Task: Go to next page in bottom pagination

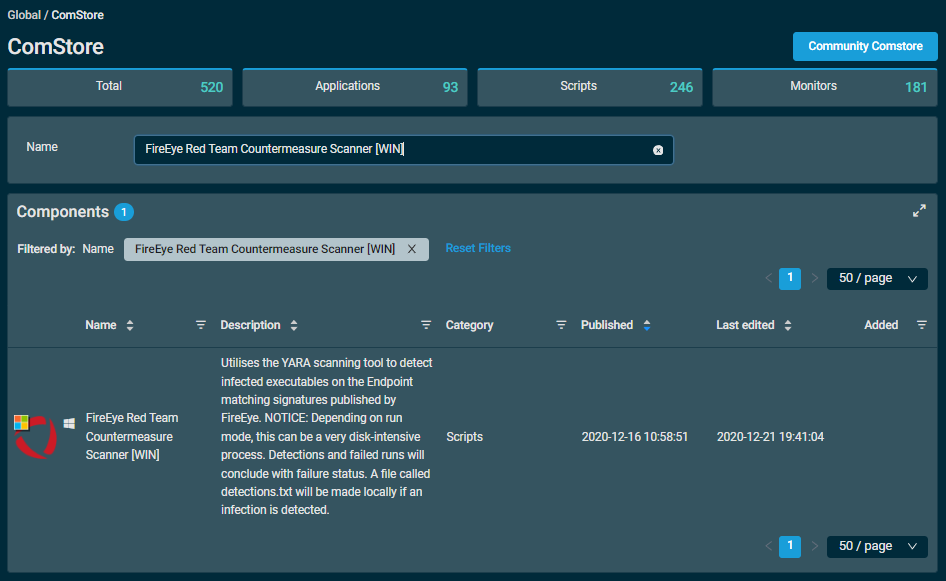Action: pos(814,546)
